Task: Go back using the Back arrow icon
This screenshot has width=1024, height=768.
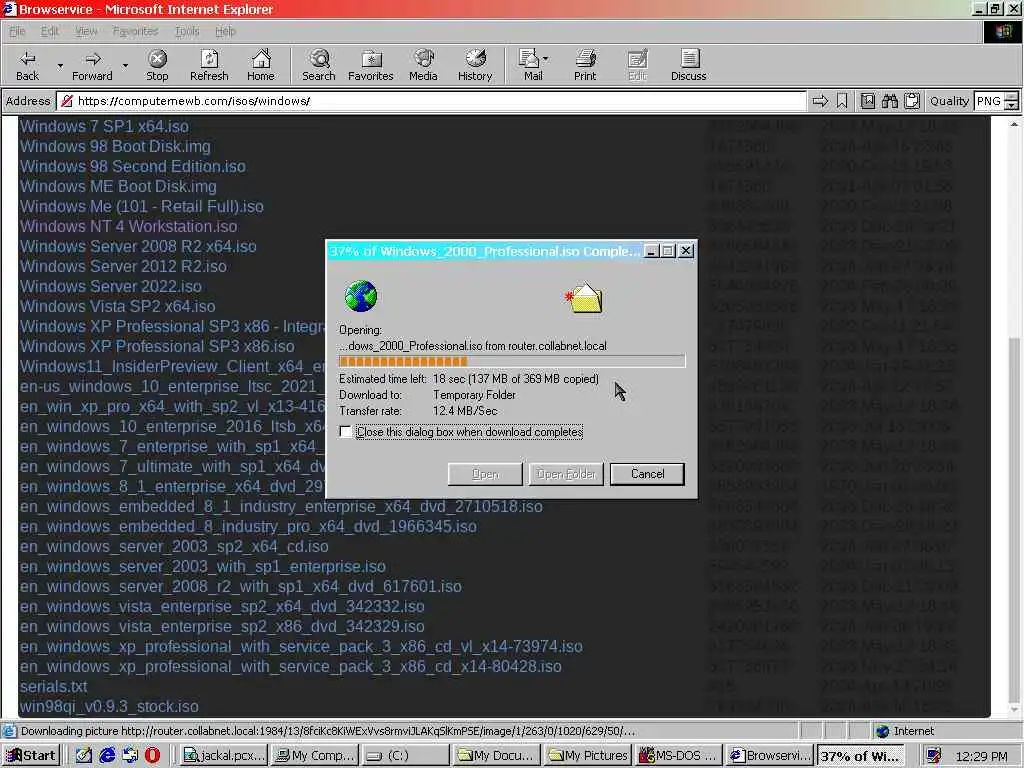Action: [x=27, y=65]
